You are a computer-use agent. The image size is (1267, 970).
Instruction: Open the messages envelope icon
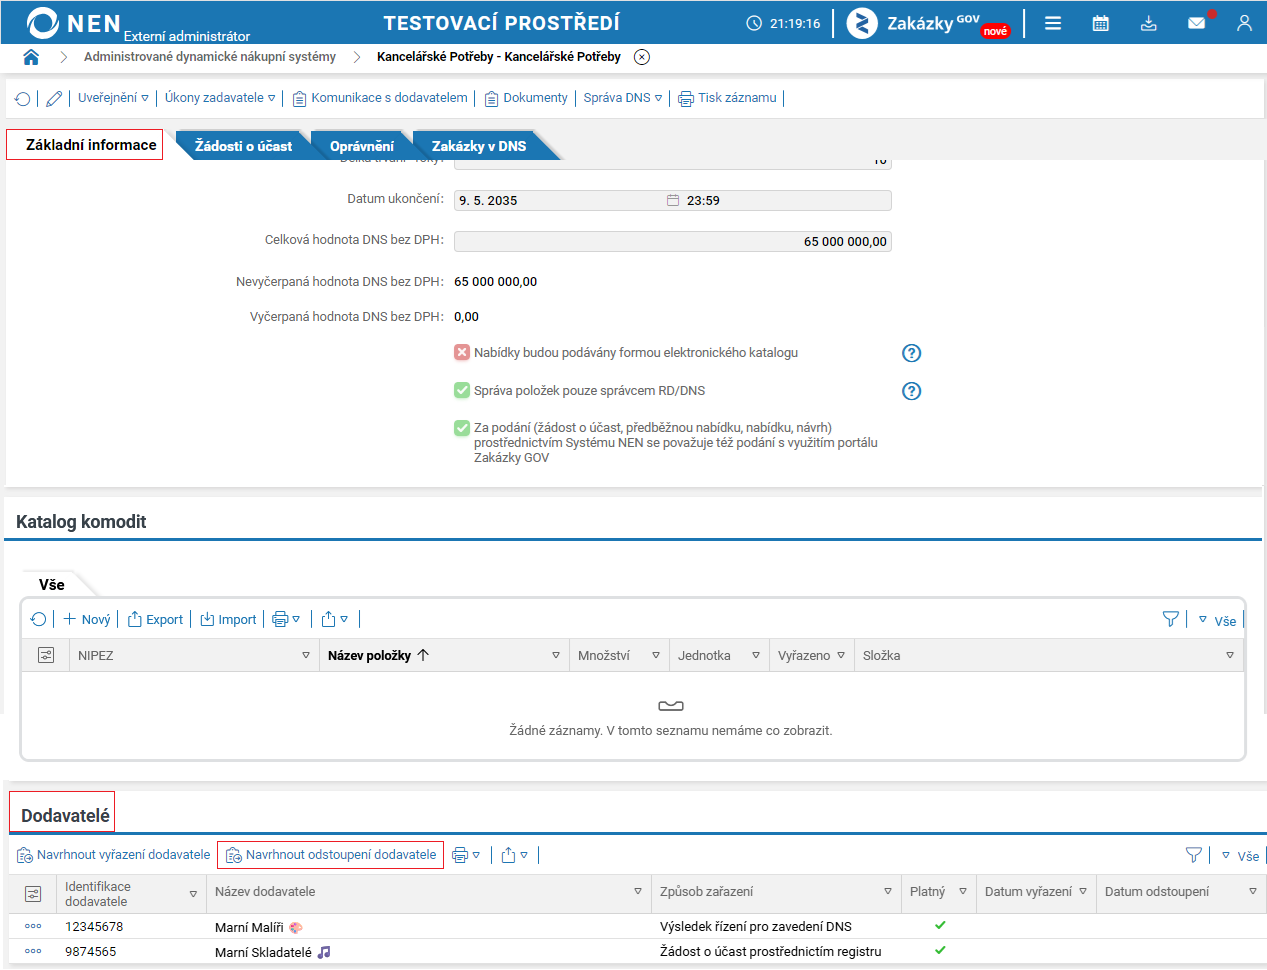coord(1196,23)
